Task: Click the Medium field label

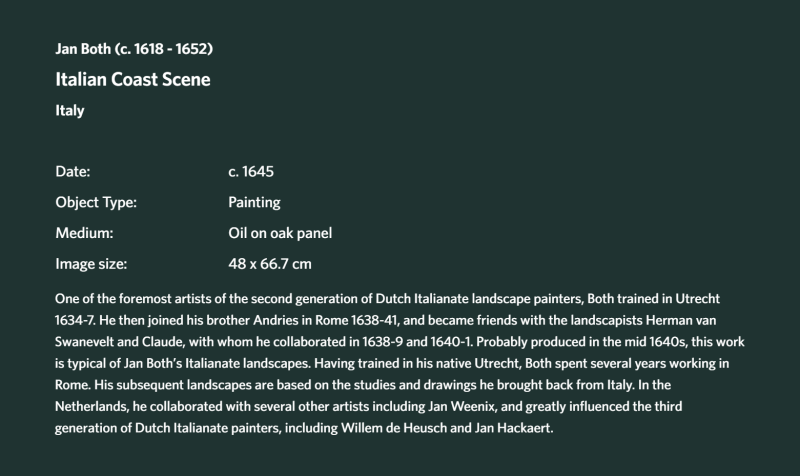Action: click(x=84, y=233)
